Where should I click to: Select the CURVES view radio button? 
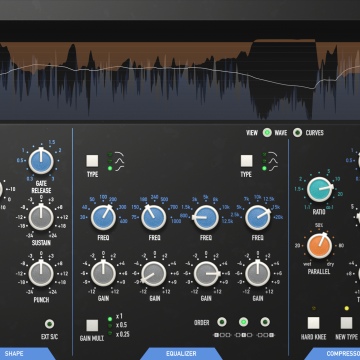pos(297,133)
